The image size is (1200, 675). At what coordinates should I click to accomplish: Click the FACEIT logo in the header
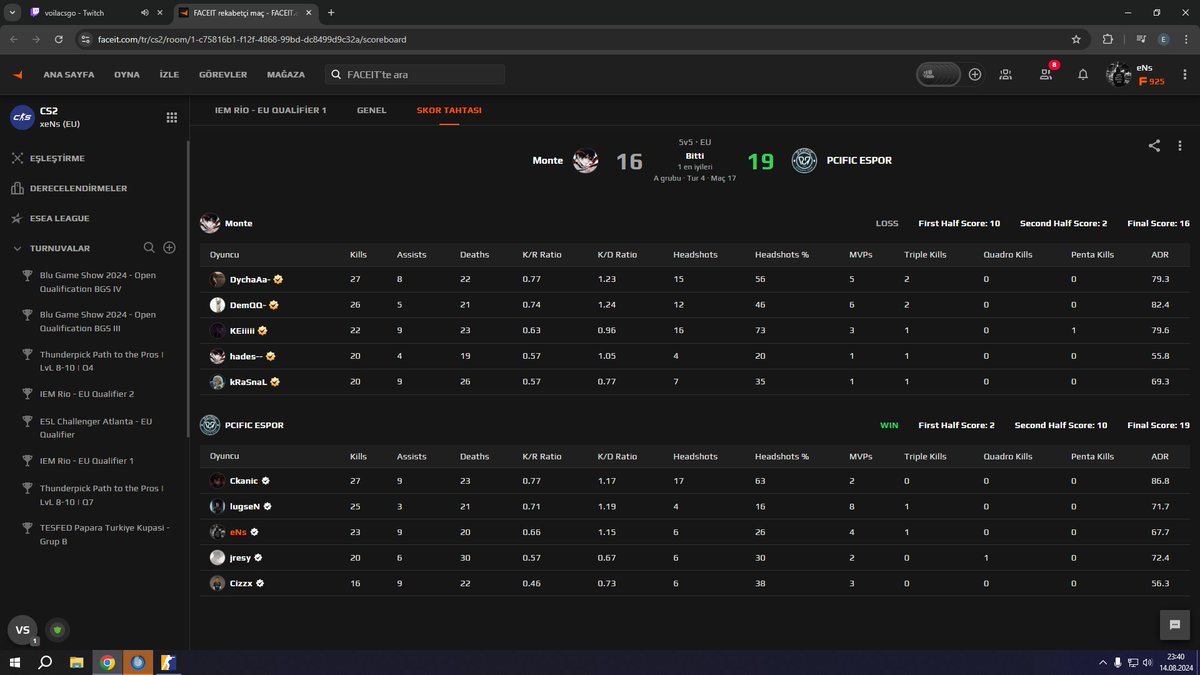click(17, 74)
